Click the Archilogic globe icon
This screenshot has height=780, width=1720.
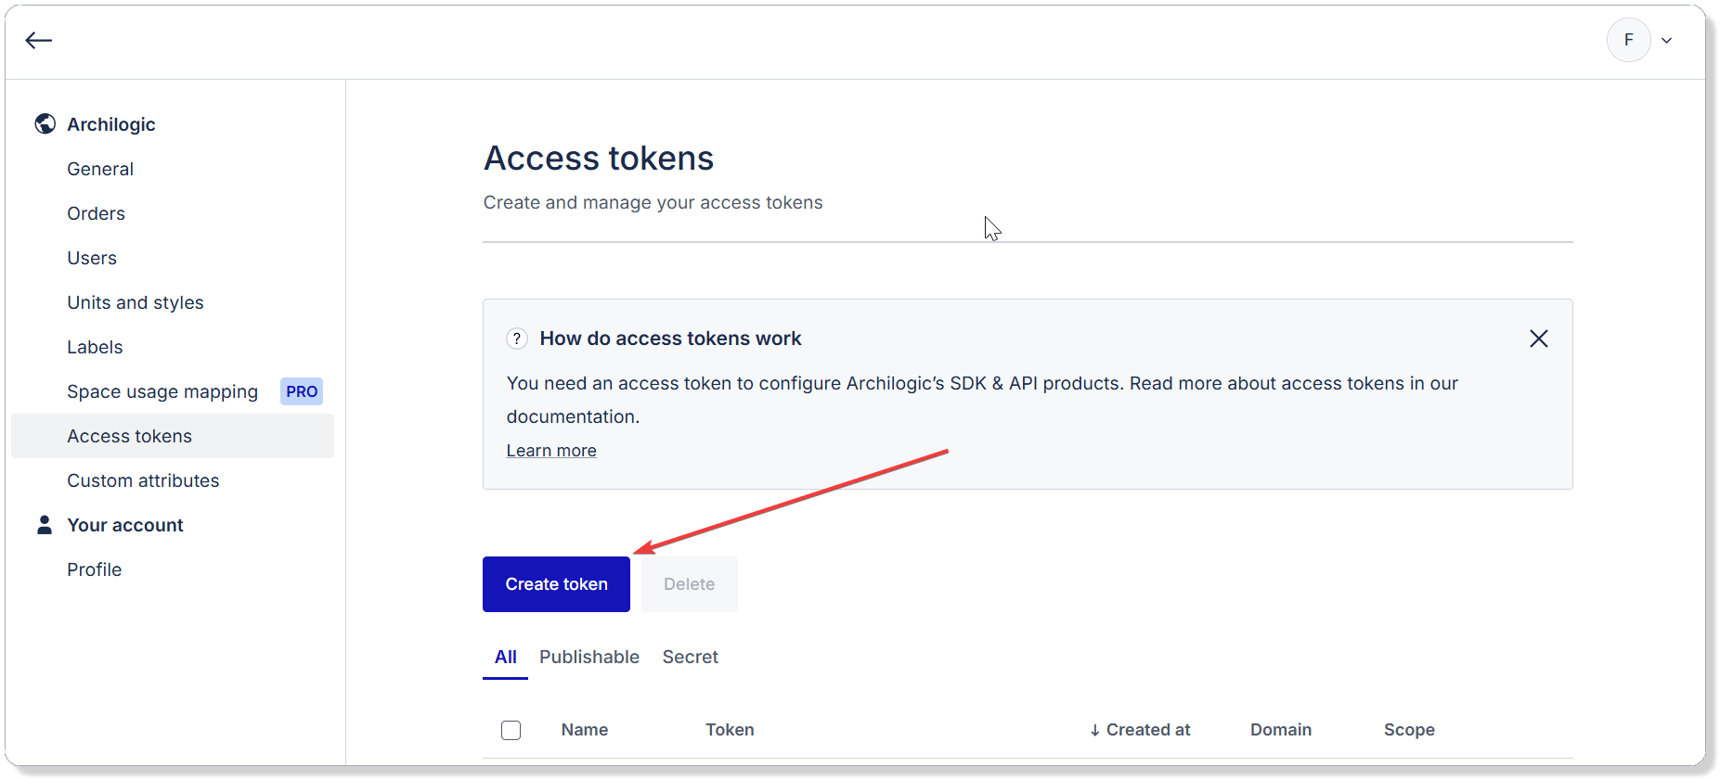(x=45, y=124)
